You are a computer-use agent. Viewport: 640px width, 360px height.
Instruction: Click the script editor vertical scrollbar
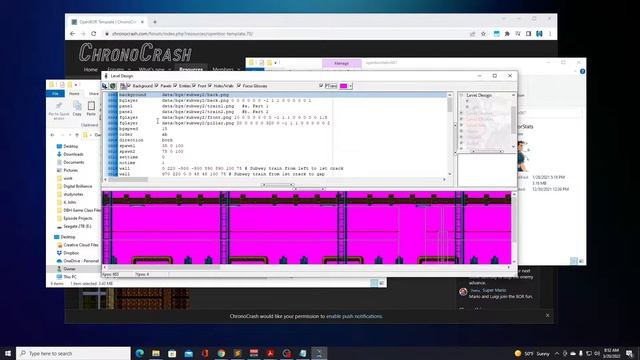[450, 135]
